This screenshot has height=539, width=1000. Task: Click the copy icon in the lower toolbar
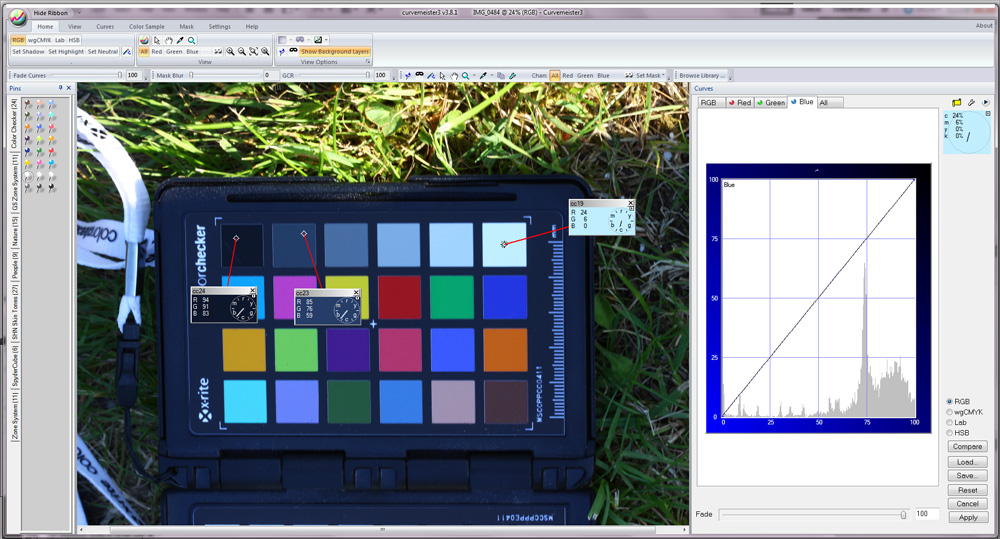[501, 75]
